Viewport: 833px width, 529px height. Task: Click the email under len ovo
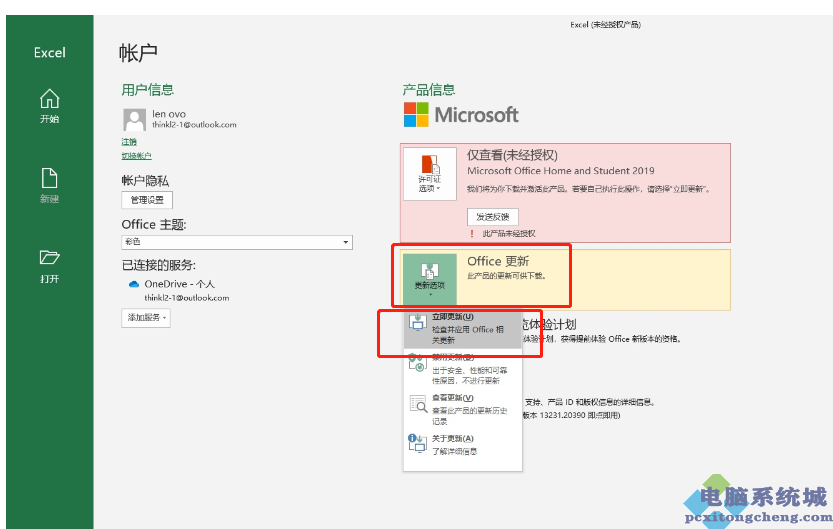(x=194, y=125)
